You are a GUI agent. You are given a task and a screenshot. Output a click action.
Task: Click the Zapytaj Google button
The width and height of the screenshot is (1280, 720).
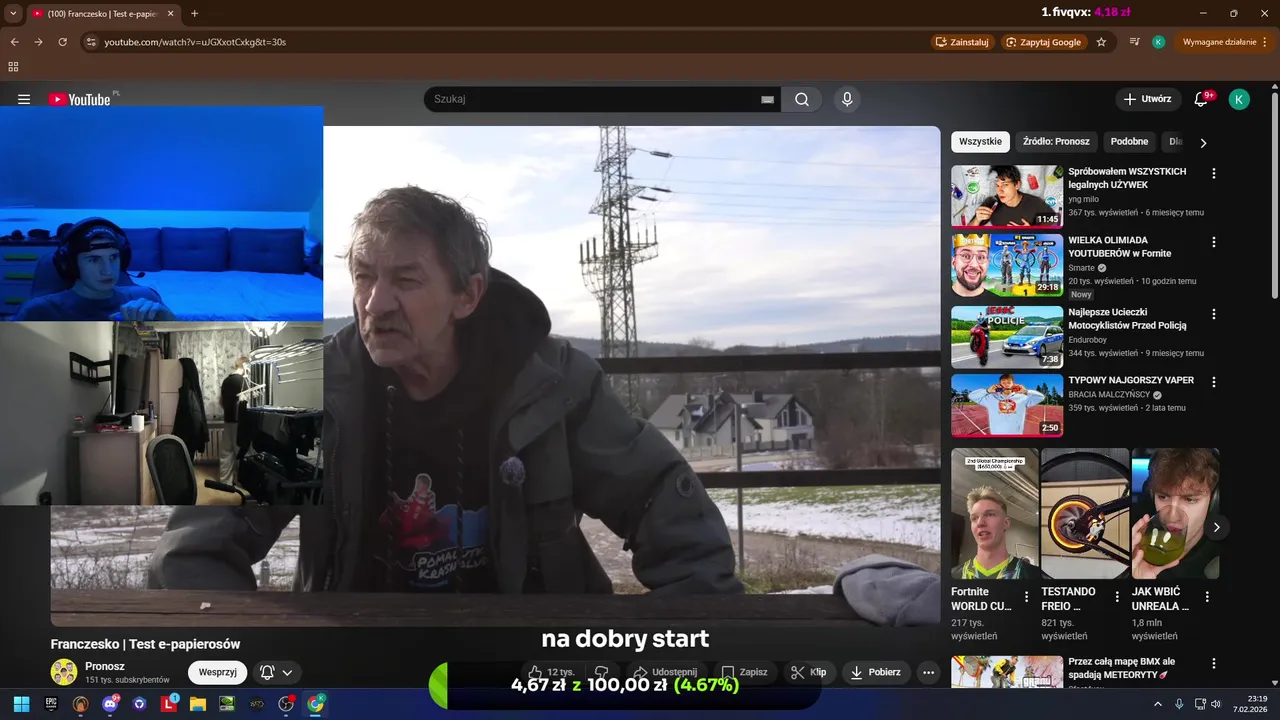tap(1043, 42)
